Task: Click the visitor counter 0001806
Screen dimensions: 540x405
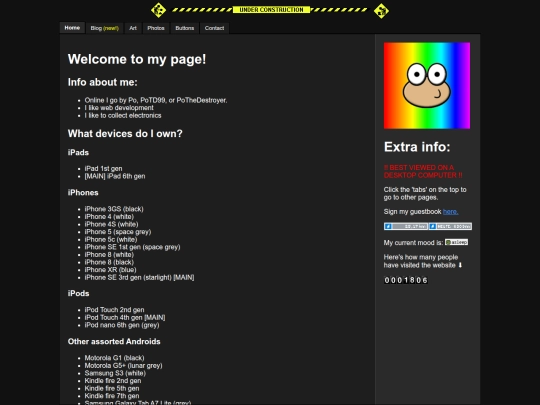Action: click(x=406, y=280)
